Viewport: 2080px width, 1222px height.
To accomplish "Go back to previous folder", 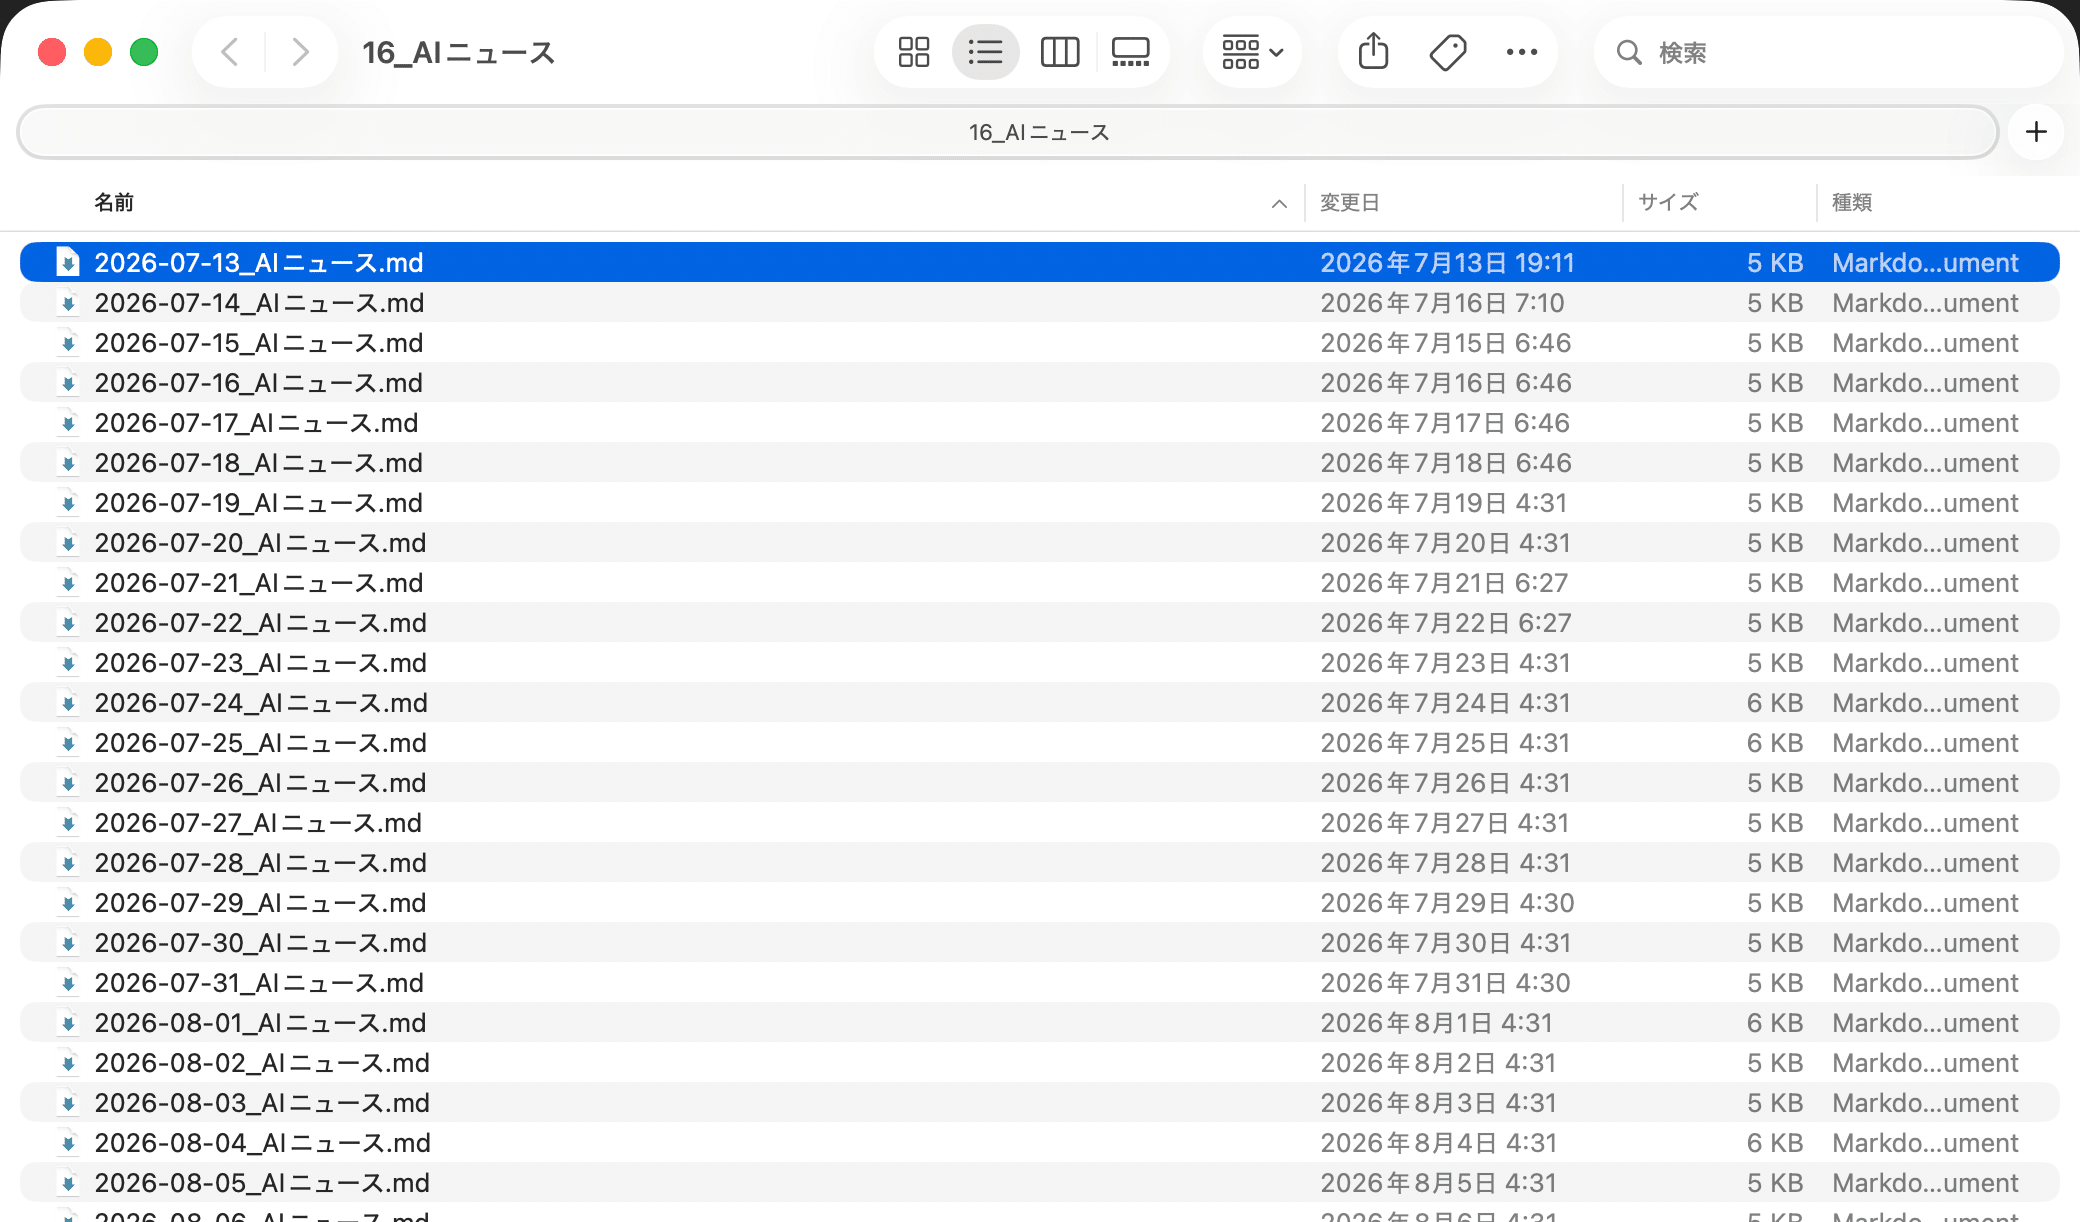I will click(229, 52).
